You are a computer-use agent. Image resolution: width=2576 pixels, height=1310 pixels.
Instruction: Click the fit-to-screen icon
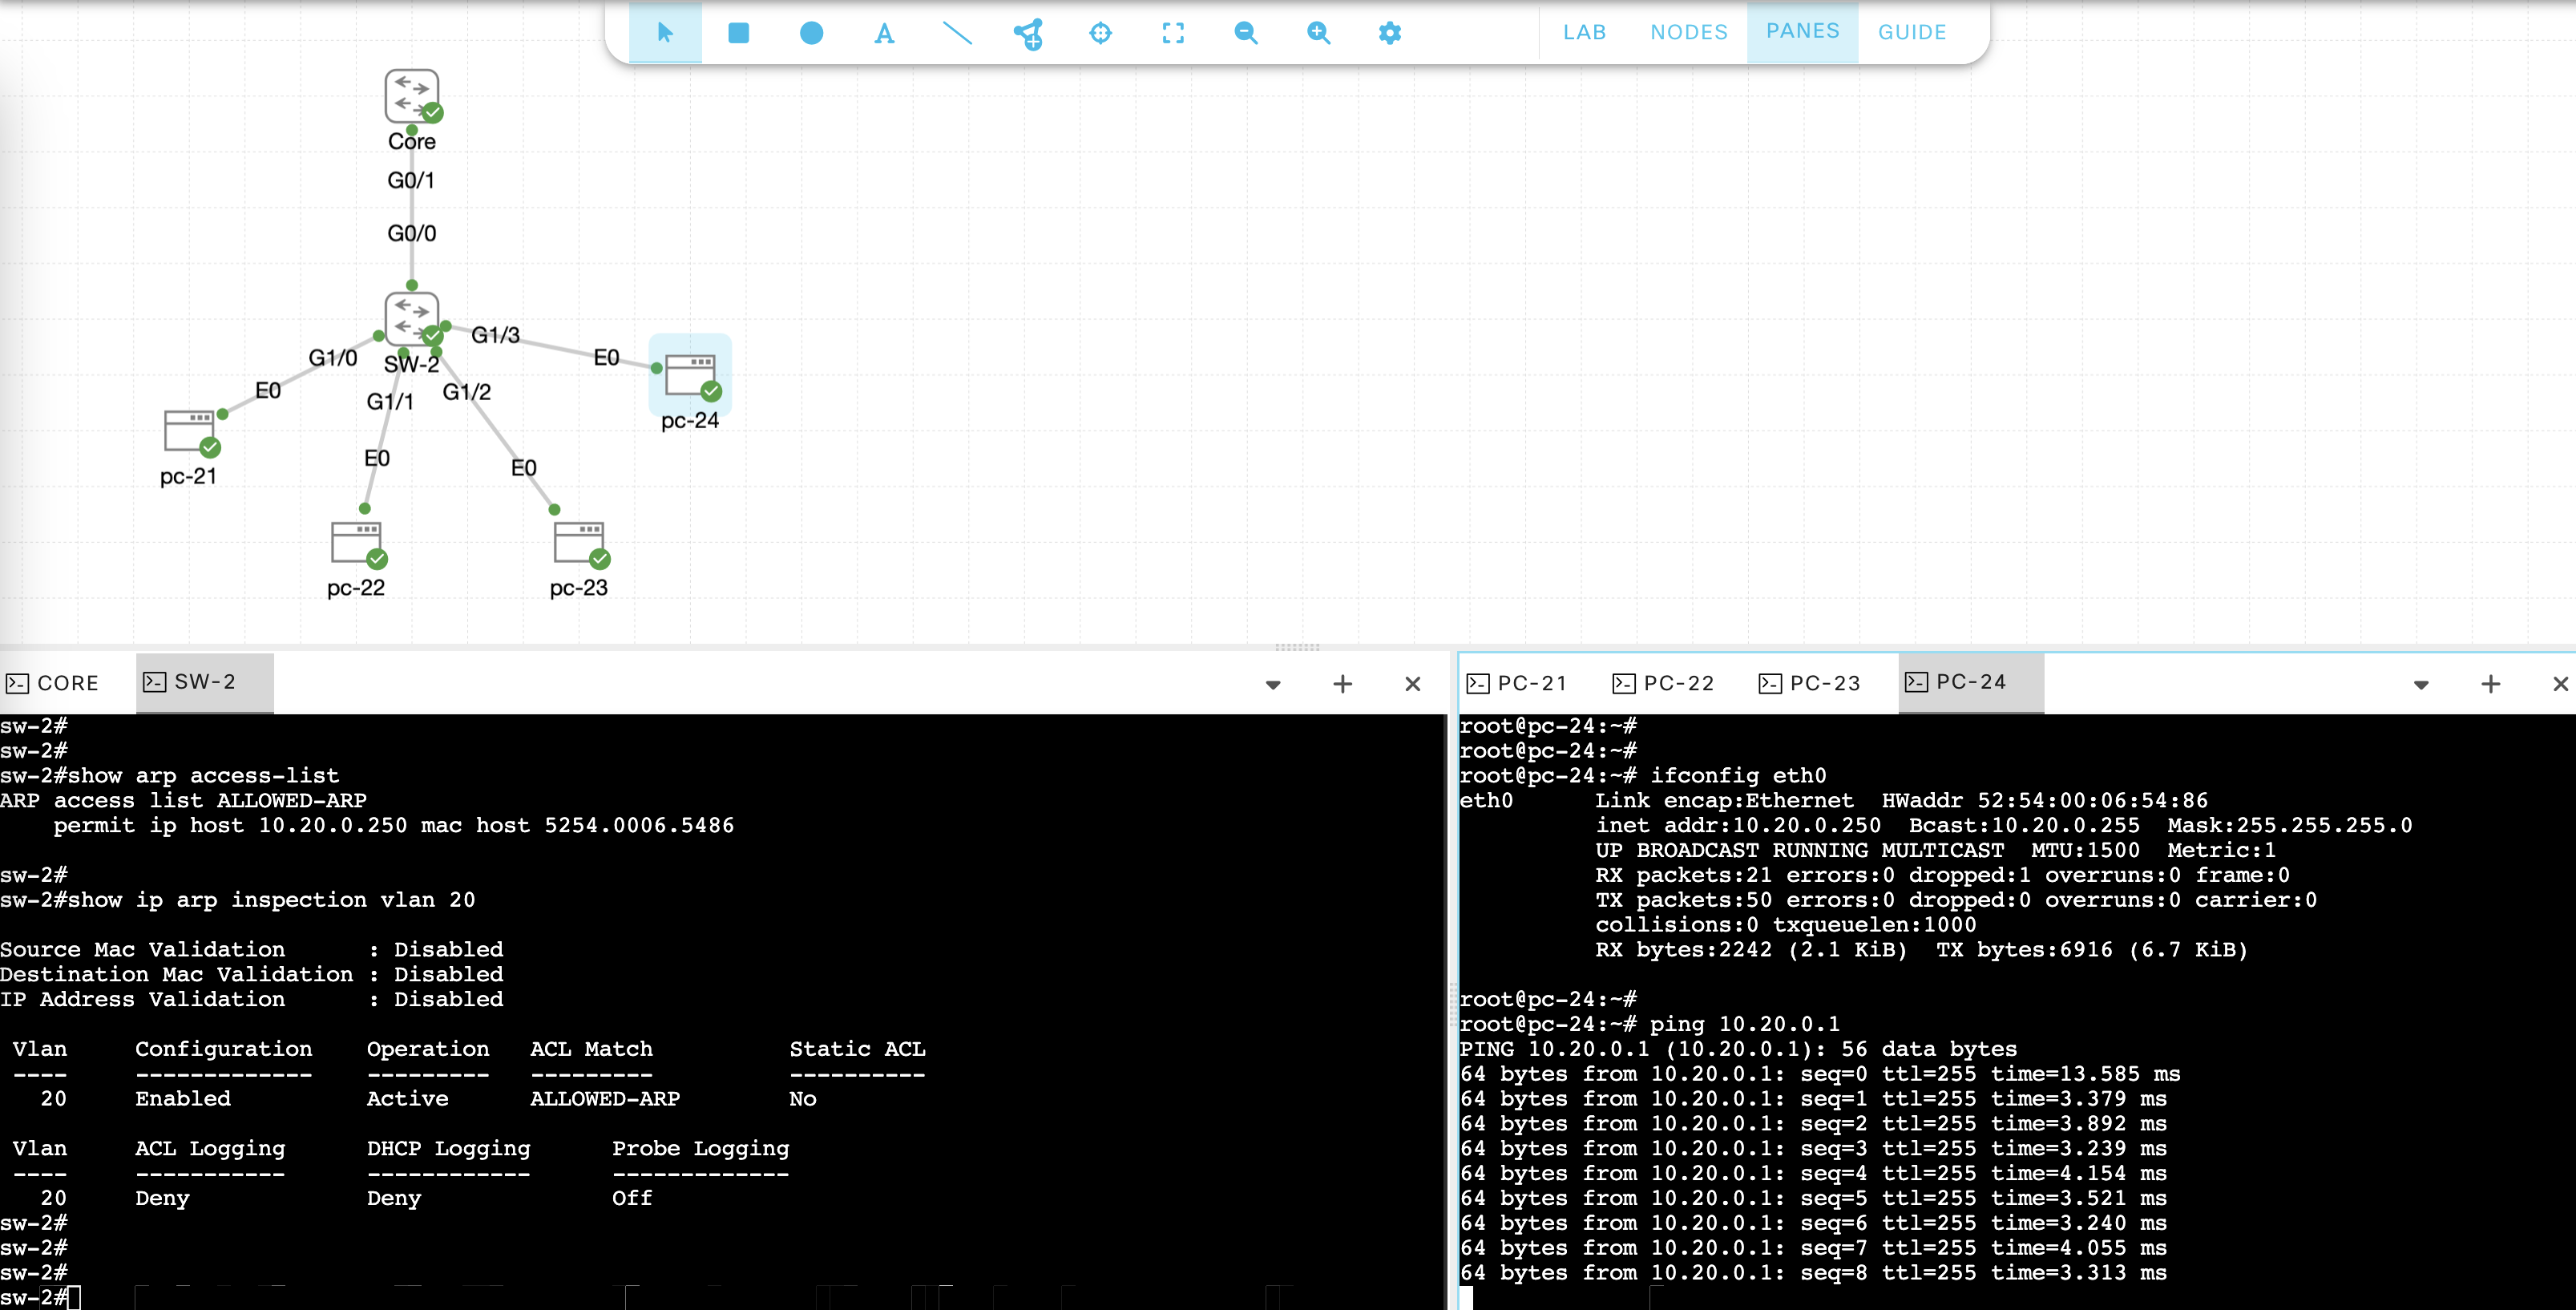tap(1173, 33)
